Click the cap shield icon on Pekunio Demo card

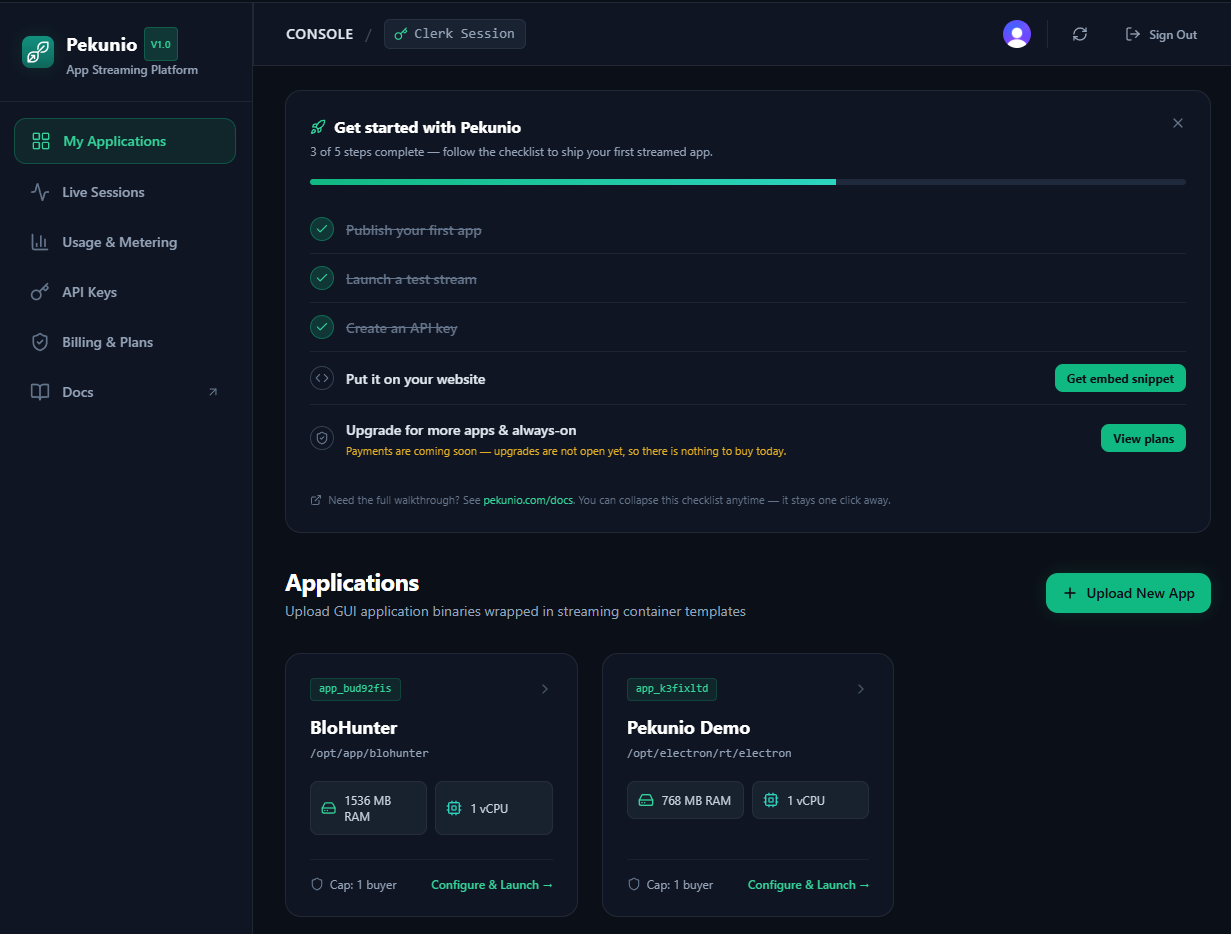(x=633, y=885)
